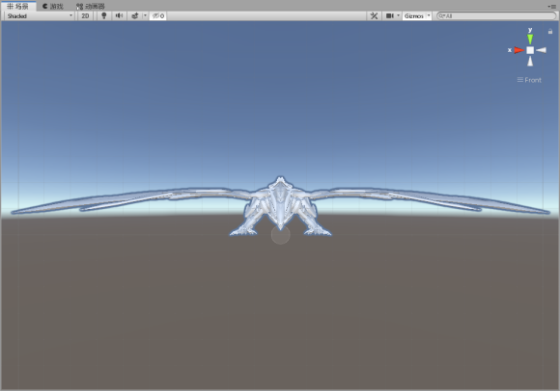Toggle scene effects (skybox, fog) icon
Viewport: 560px width, 391px height.
coord(135,16)
